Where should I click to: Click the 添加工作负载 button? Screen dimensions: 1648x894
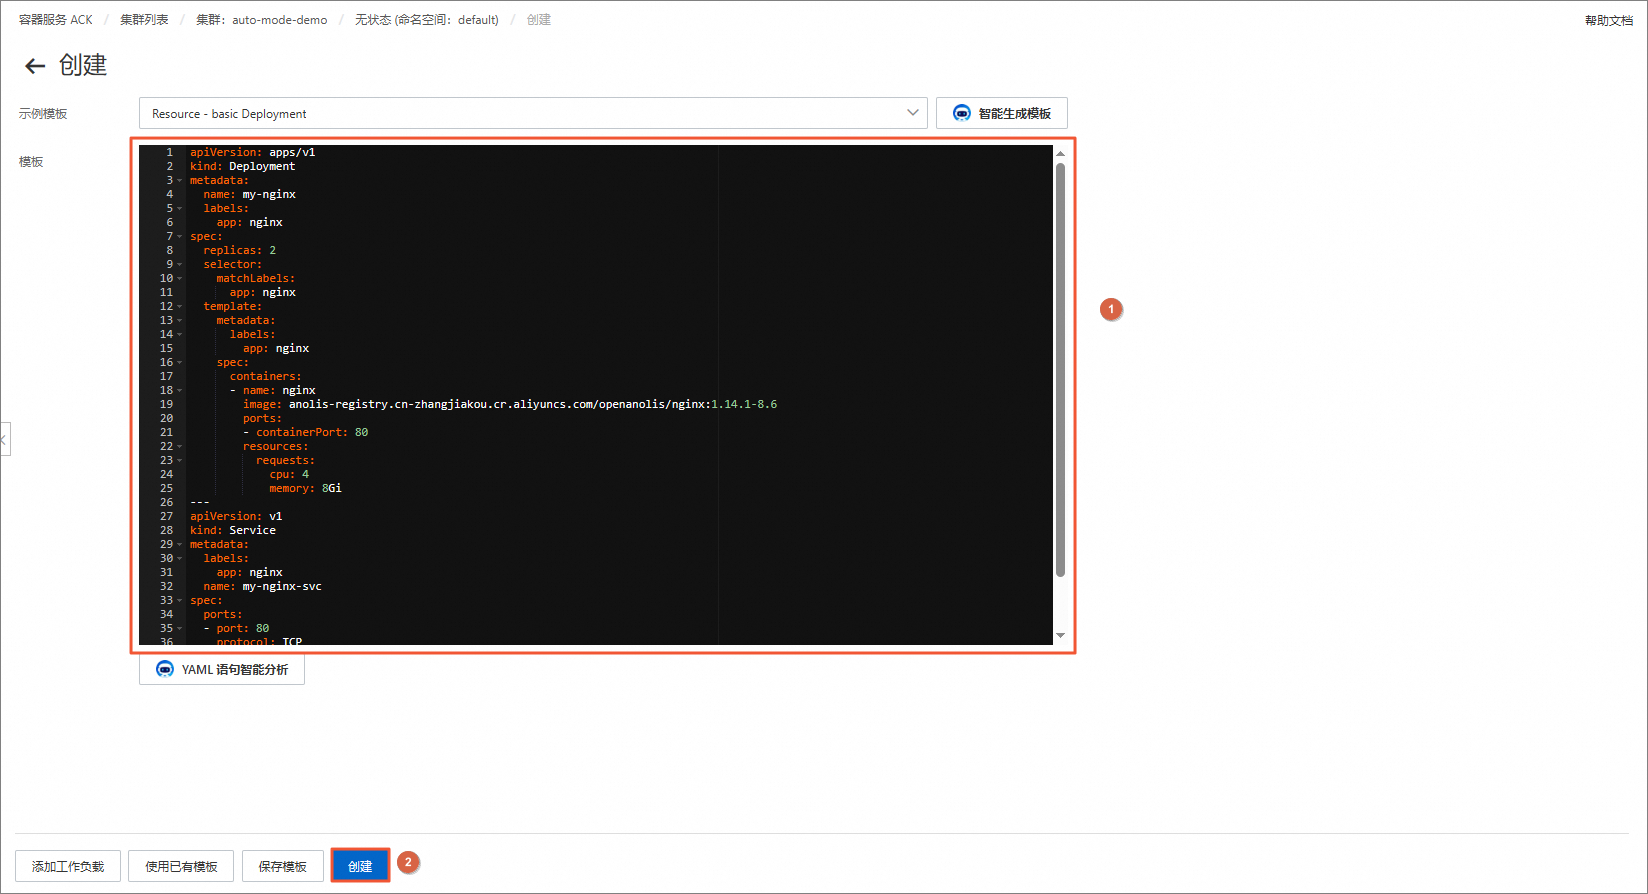click(68, 866)
